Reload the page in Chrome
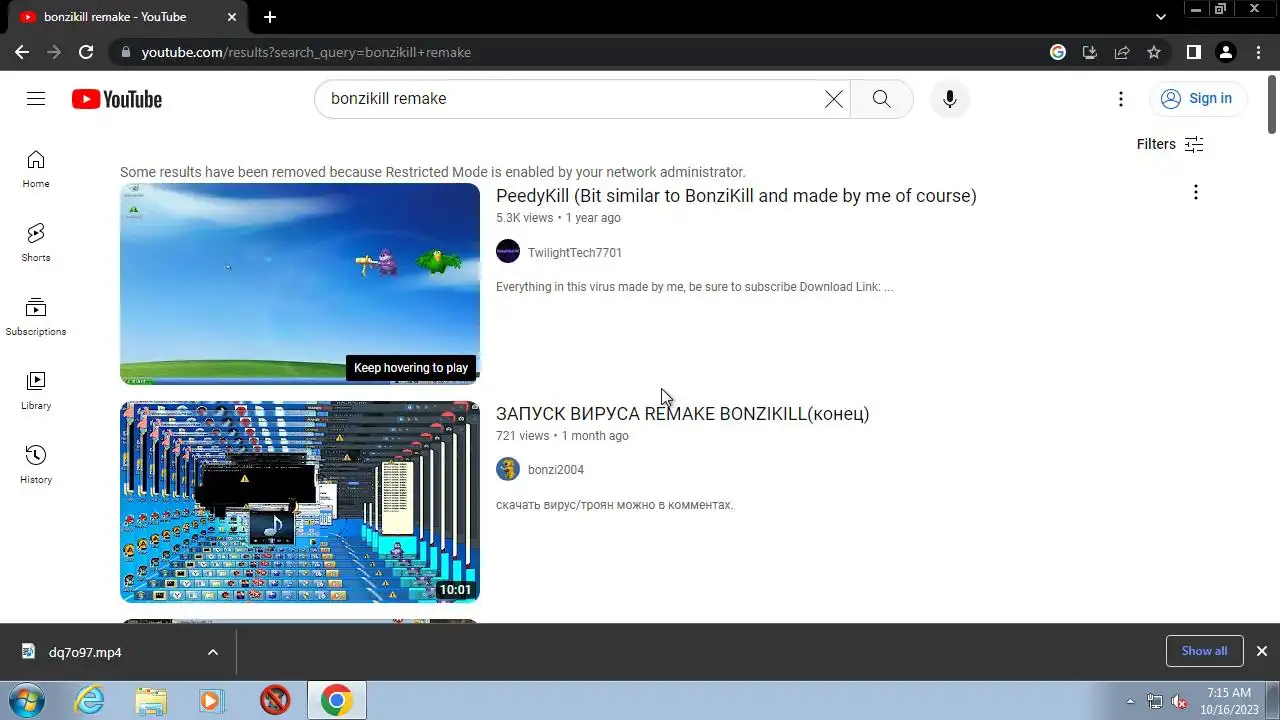 (86, 52)
